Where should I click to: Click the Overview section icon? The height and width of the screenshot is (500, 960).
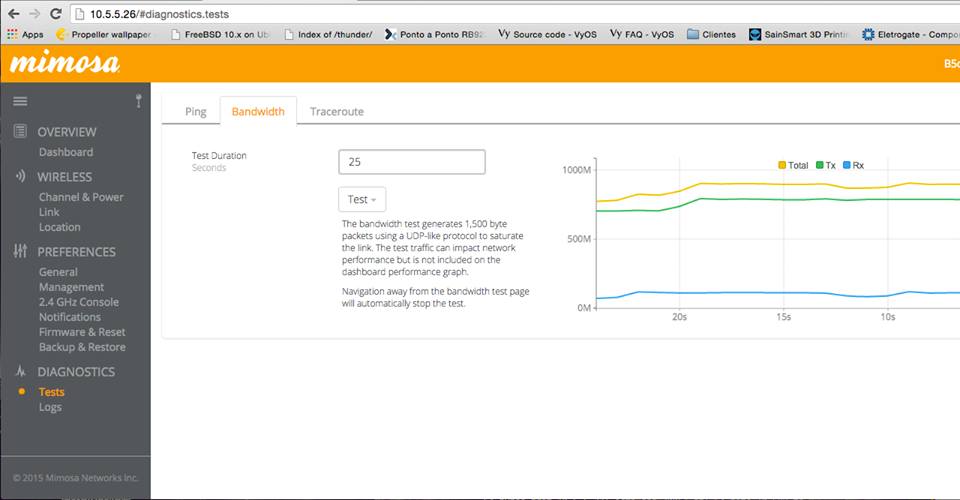pos(20,131)
